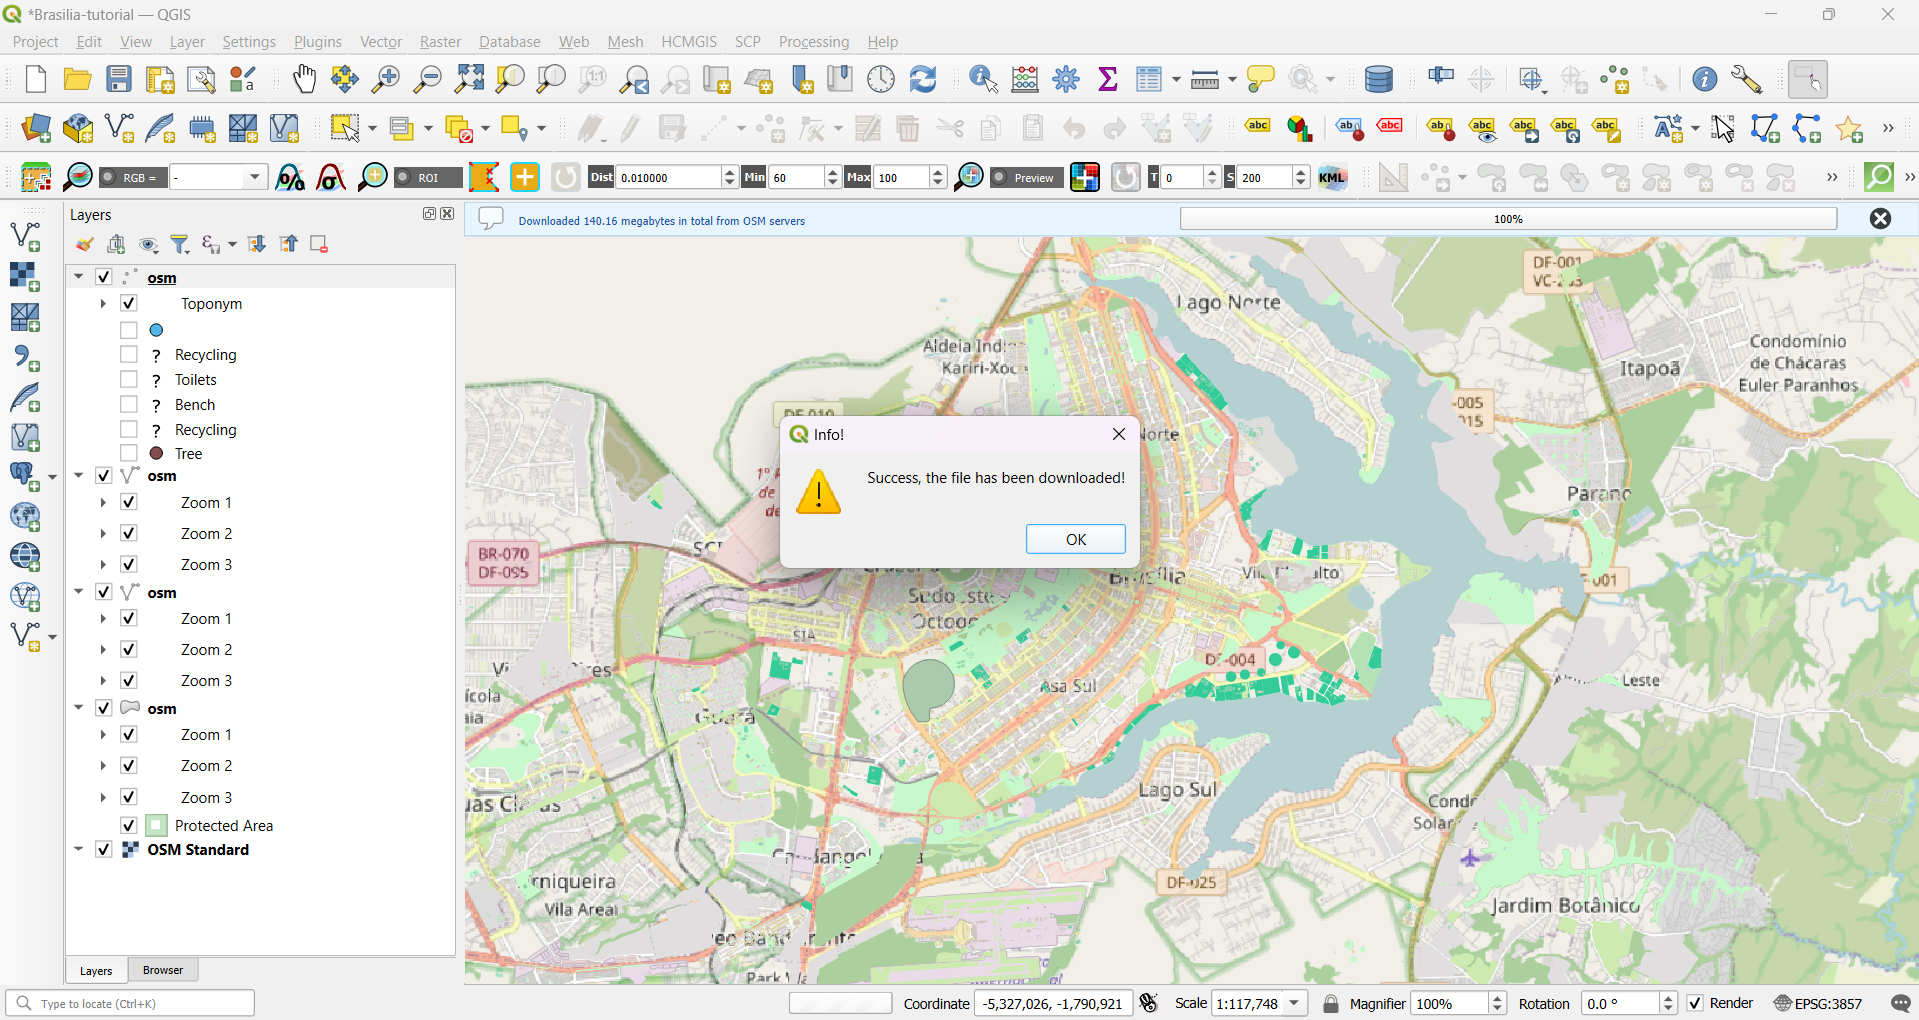
Task: Click Add Raster Layer icon in sidebar
Action: pos(25,276)
